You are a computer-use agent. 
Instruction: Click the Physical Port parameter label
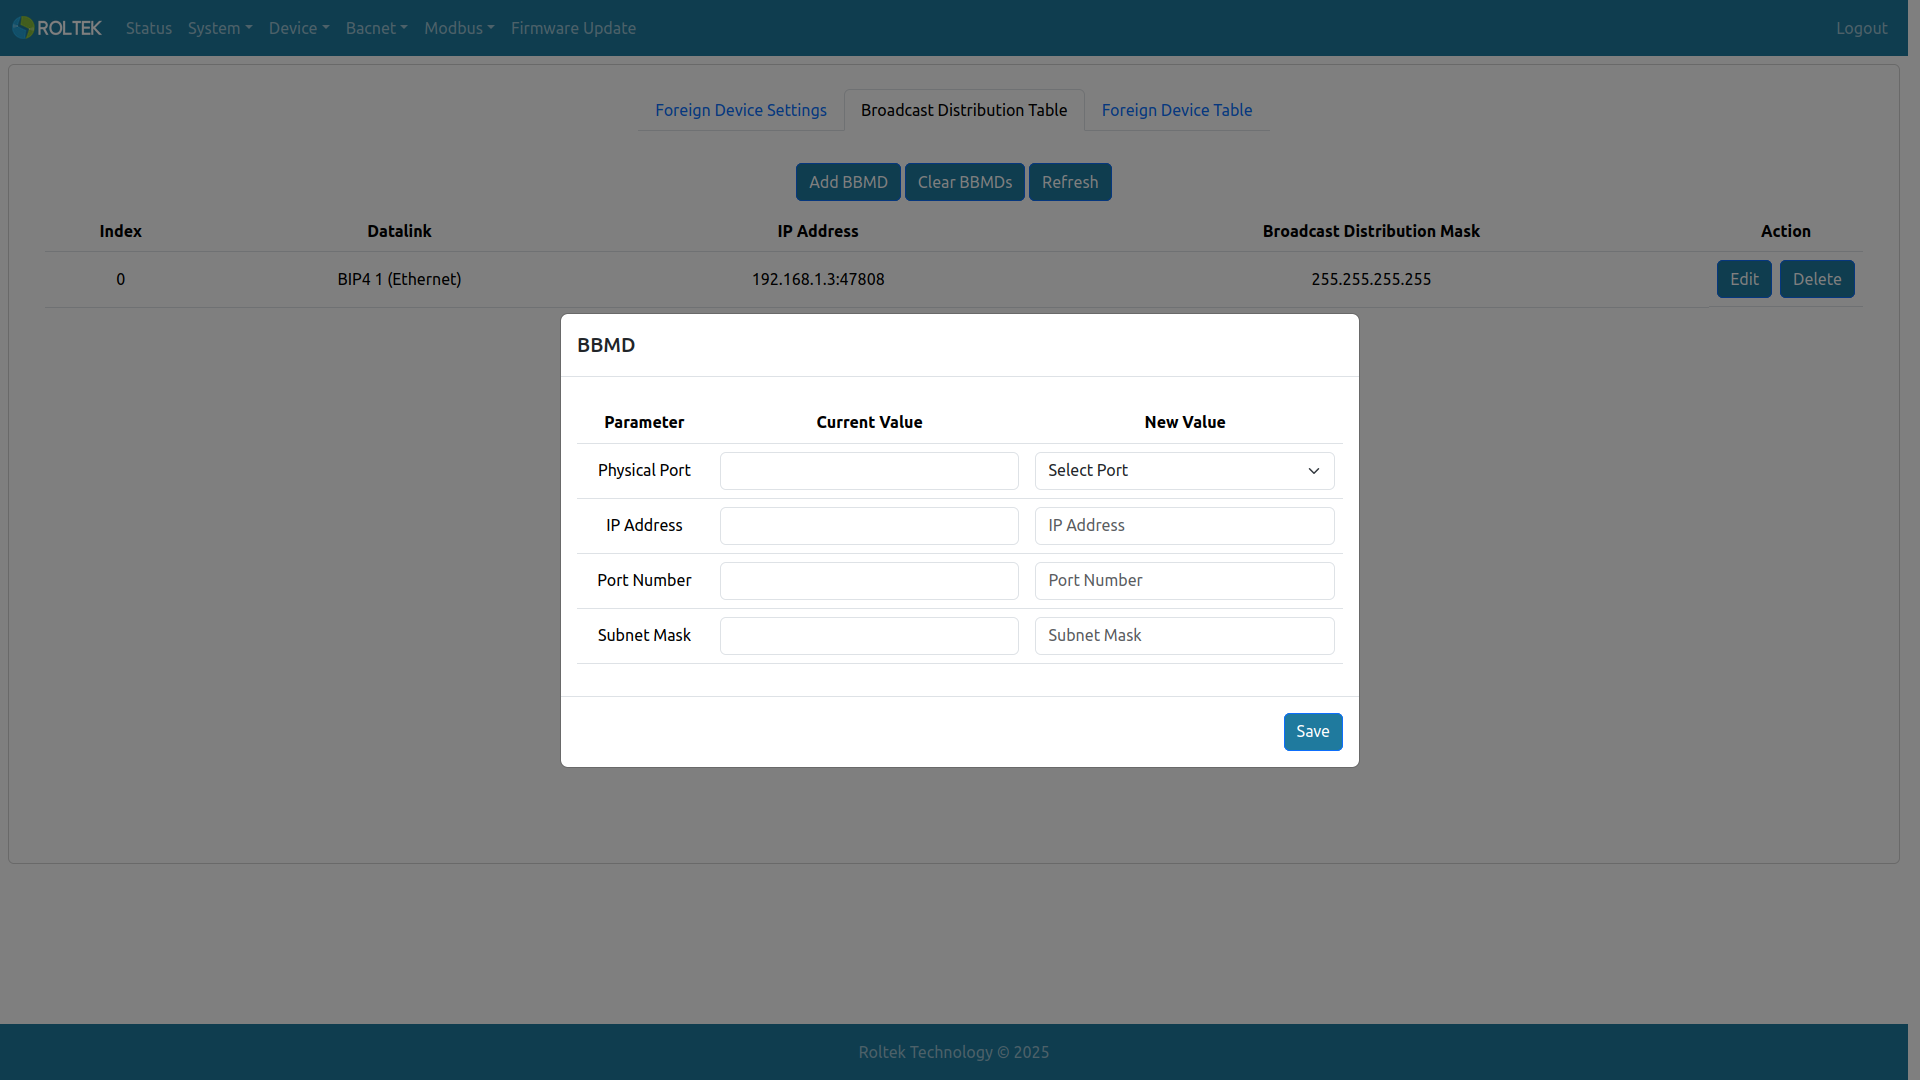pyautogui.click(x=644, y=470)
